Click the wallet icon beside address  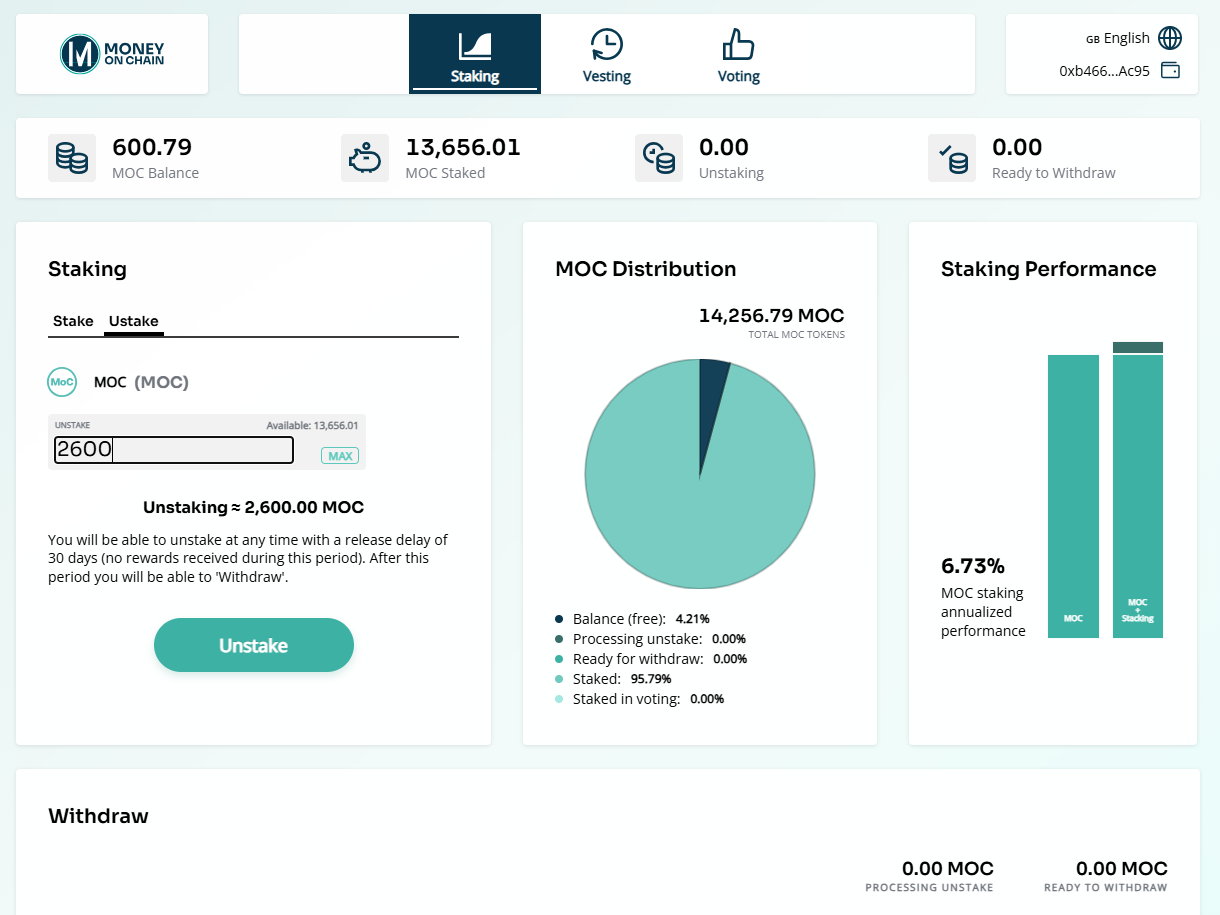click(1169, 71)
